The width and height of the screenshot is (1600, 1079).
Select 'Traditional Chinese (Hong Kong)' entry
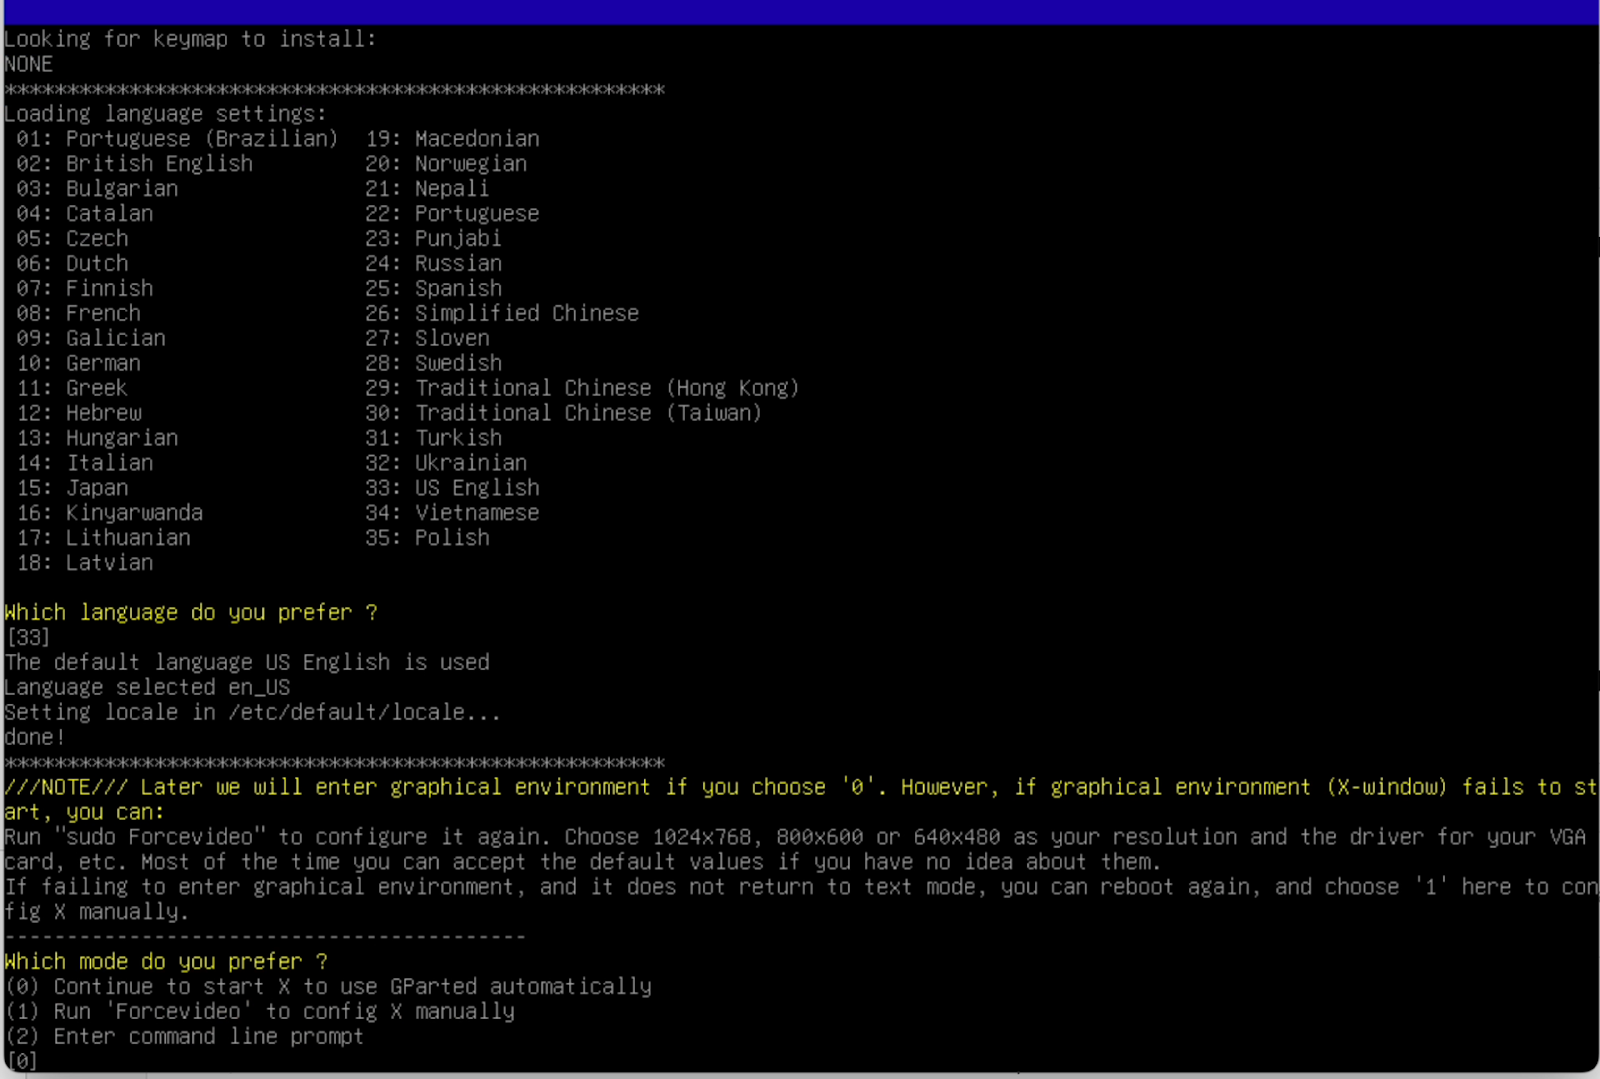coord(607,388)
